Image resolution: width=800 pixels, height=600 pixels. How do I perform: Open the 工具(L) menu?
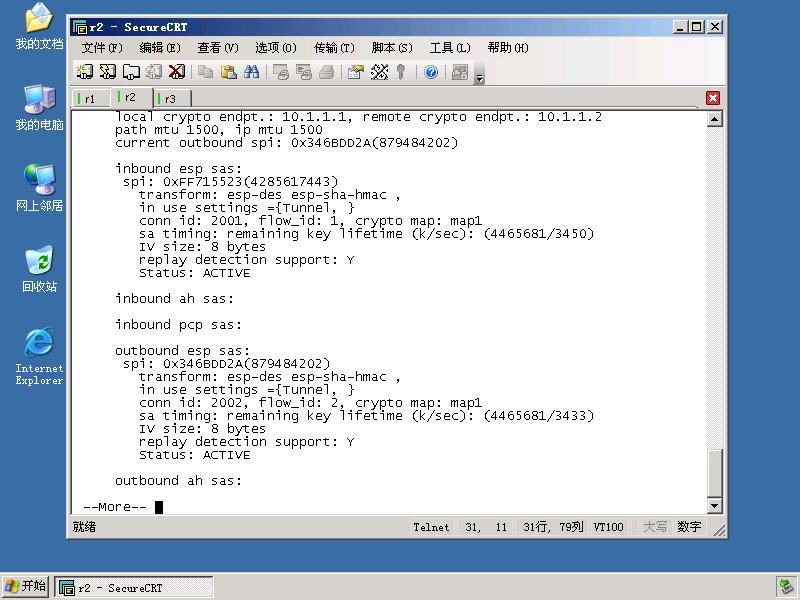point(450,48)
